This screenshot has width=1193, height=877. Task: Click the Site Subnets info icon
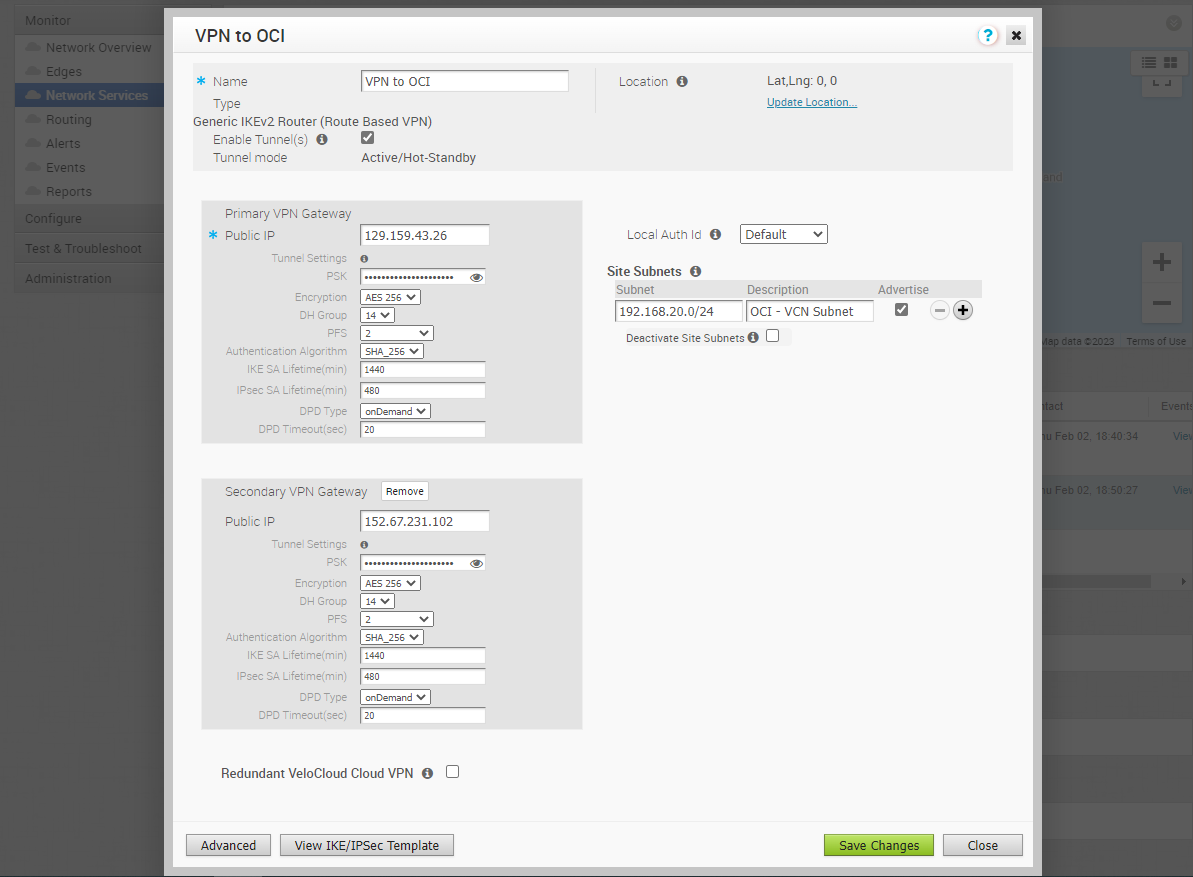point(695,272)
